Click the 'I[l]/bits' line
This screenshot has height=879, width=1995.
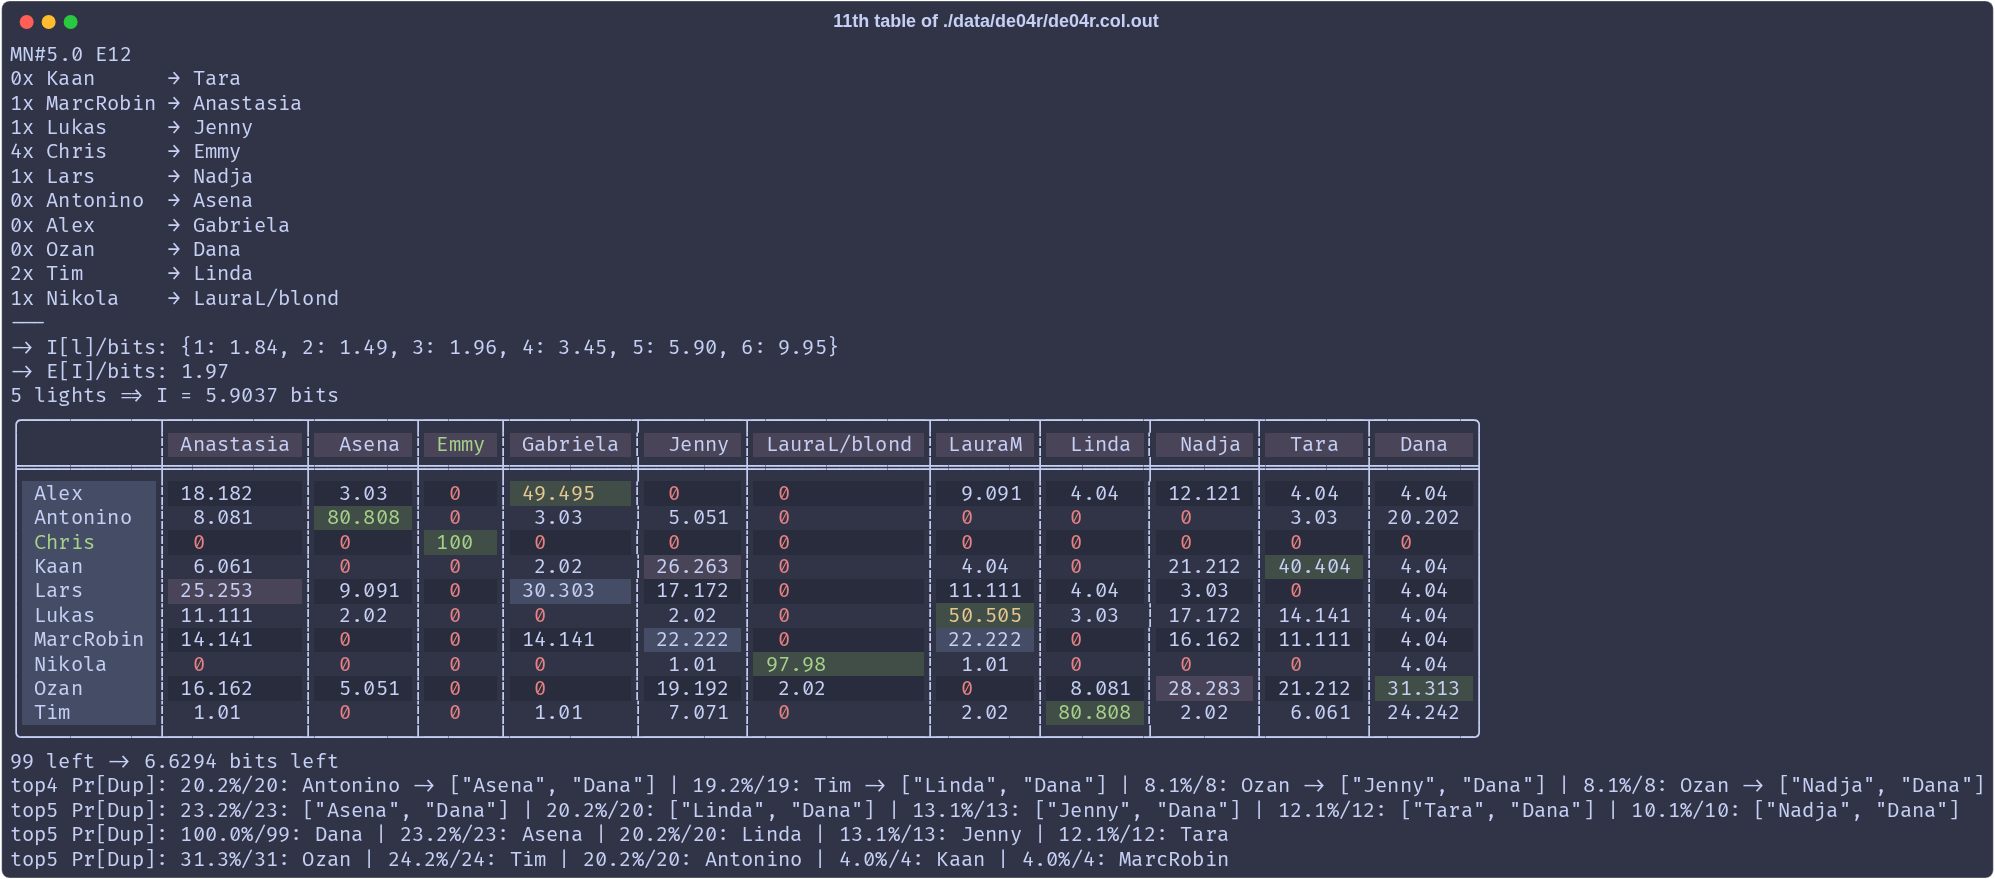[425, 347]
